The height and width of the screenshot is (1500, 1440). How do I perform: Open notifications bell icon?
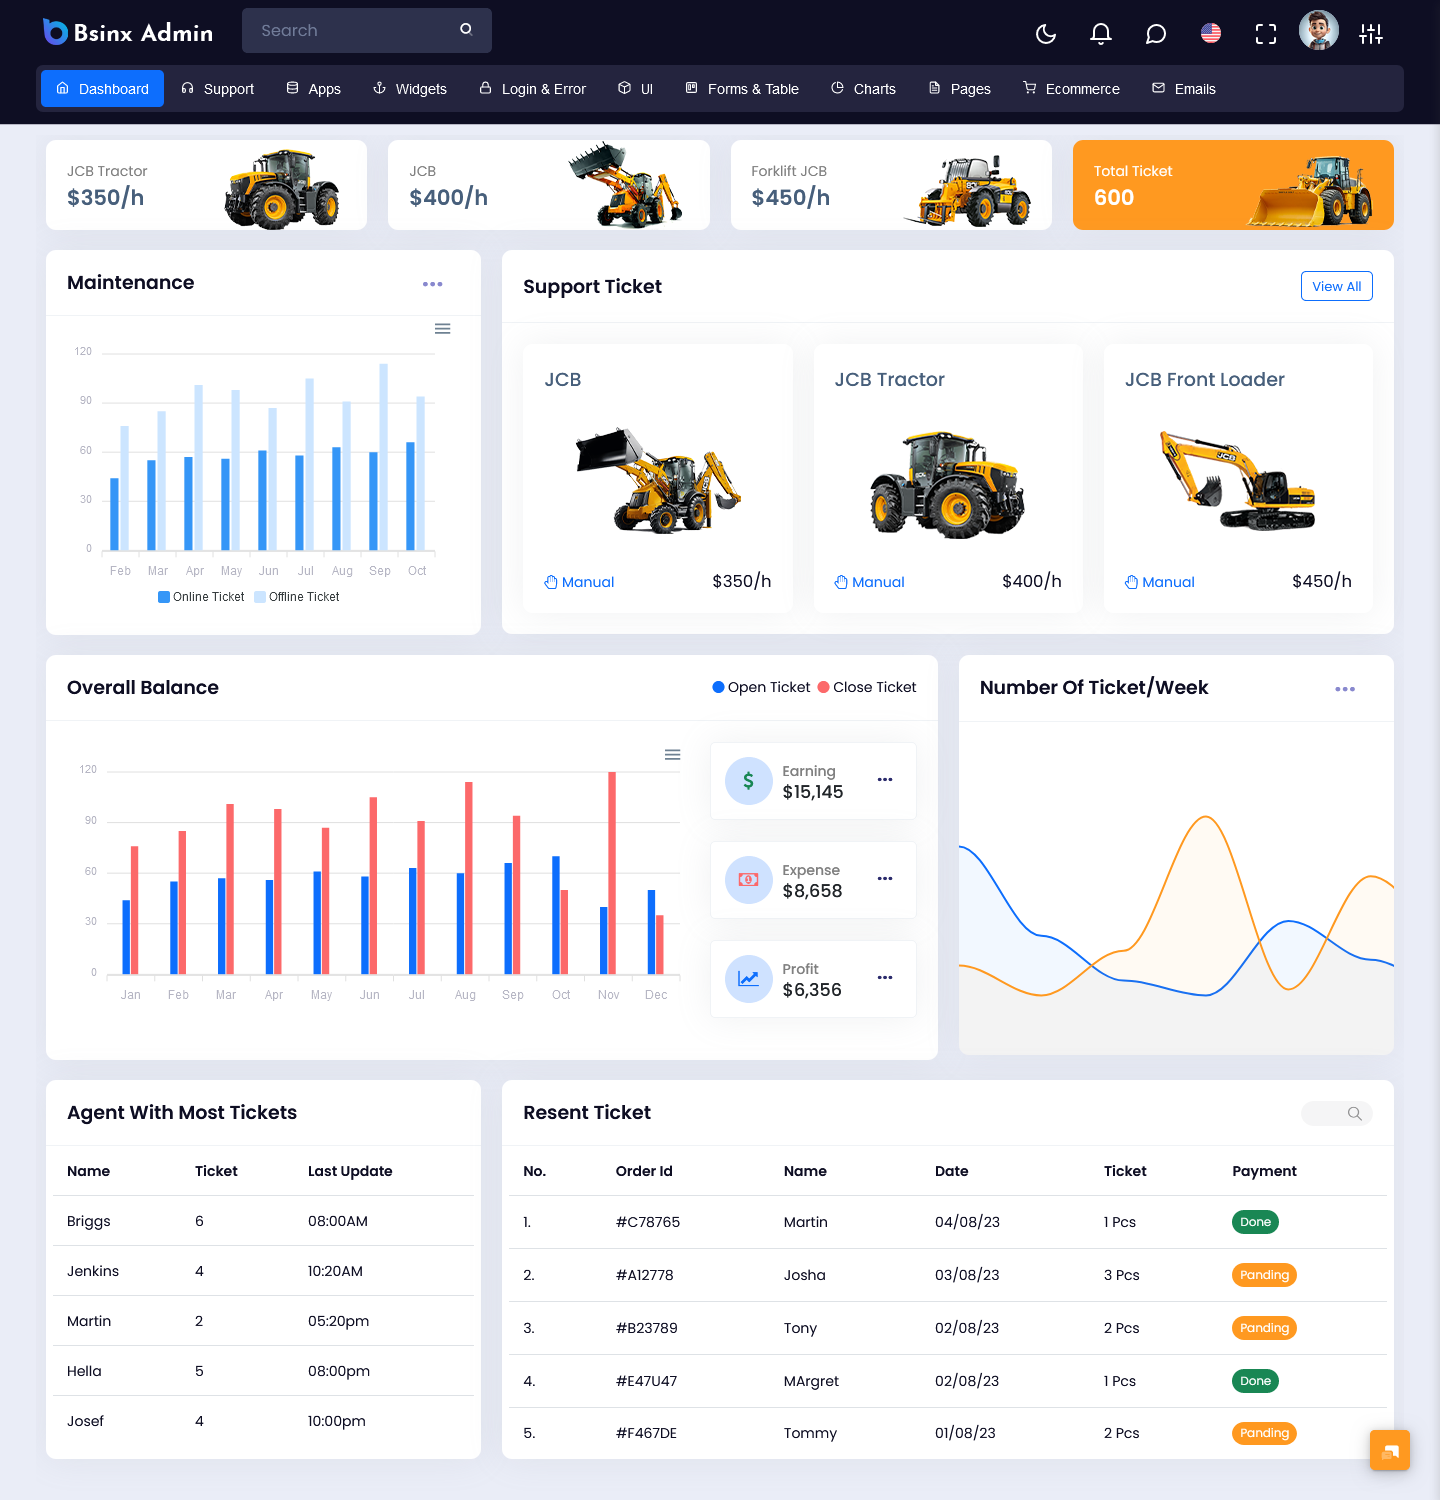tap(1101, 34)
